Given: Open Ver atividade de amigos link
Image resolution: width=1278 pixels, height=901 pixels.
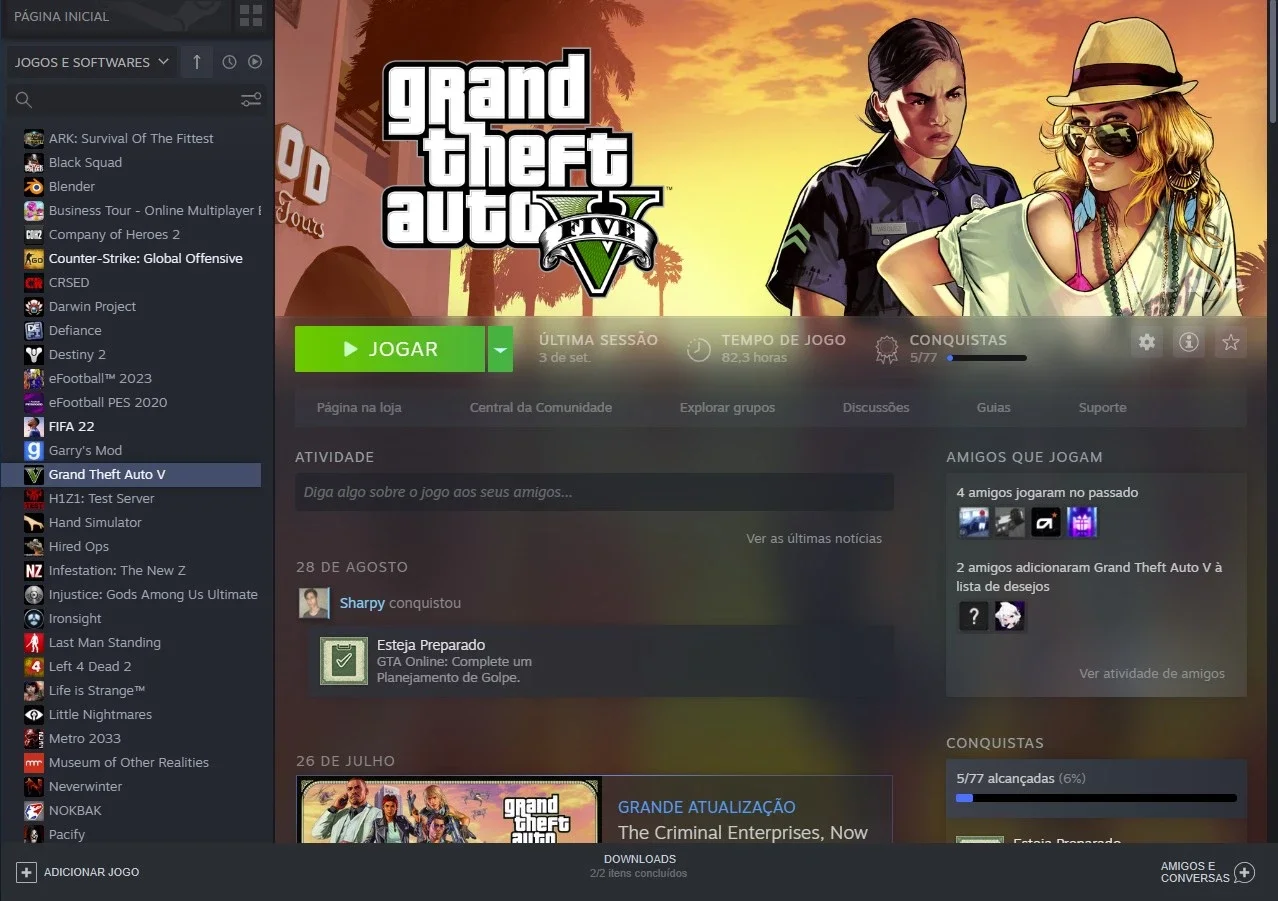Looking at the screenshot, I should [x=1152, y=673].
